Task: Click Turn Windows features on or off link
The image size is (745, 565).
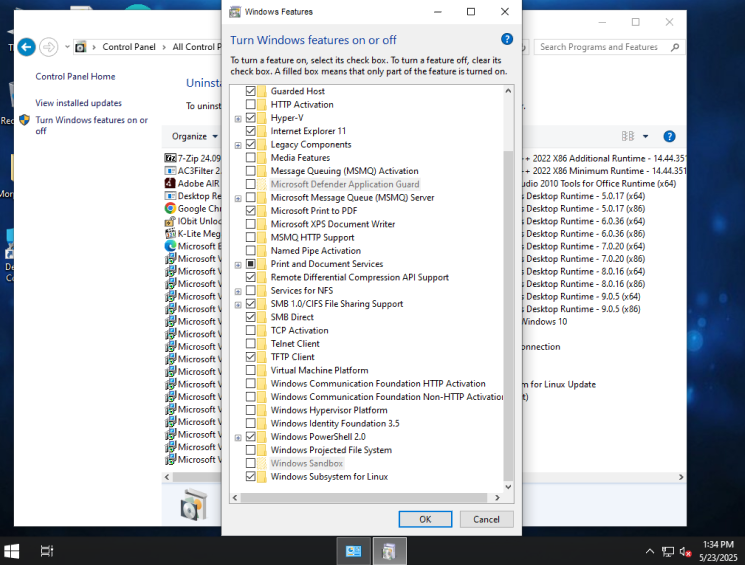Action: (91, 125)
